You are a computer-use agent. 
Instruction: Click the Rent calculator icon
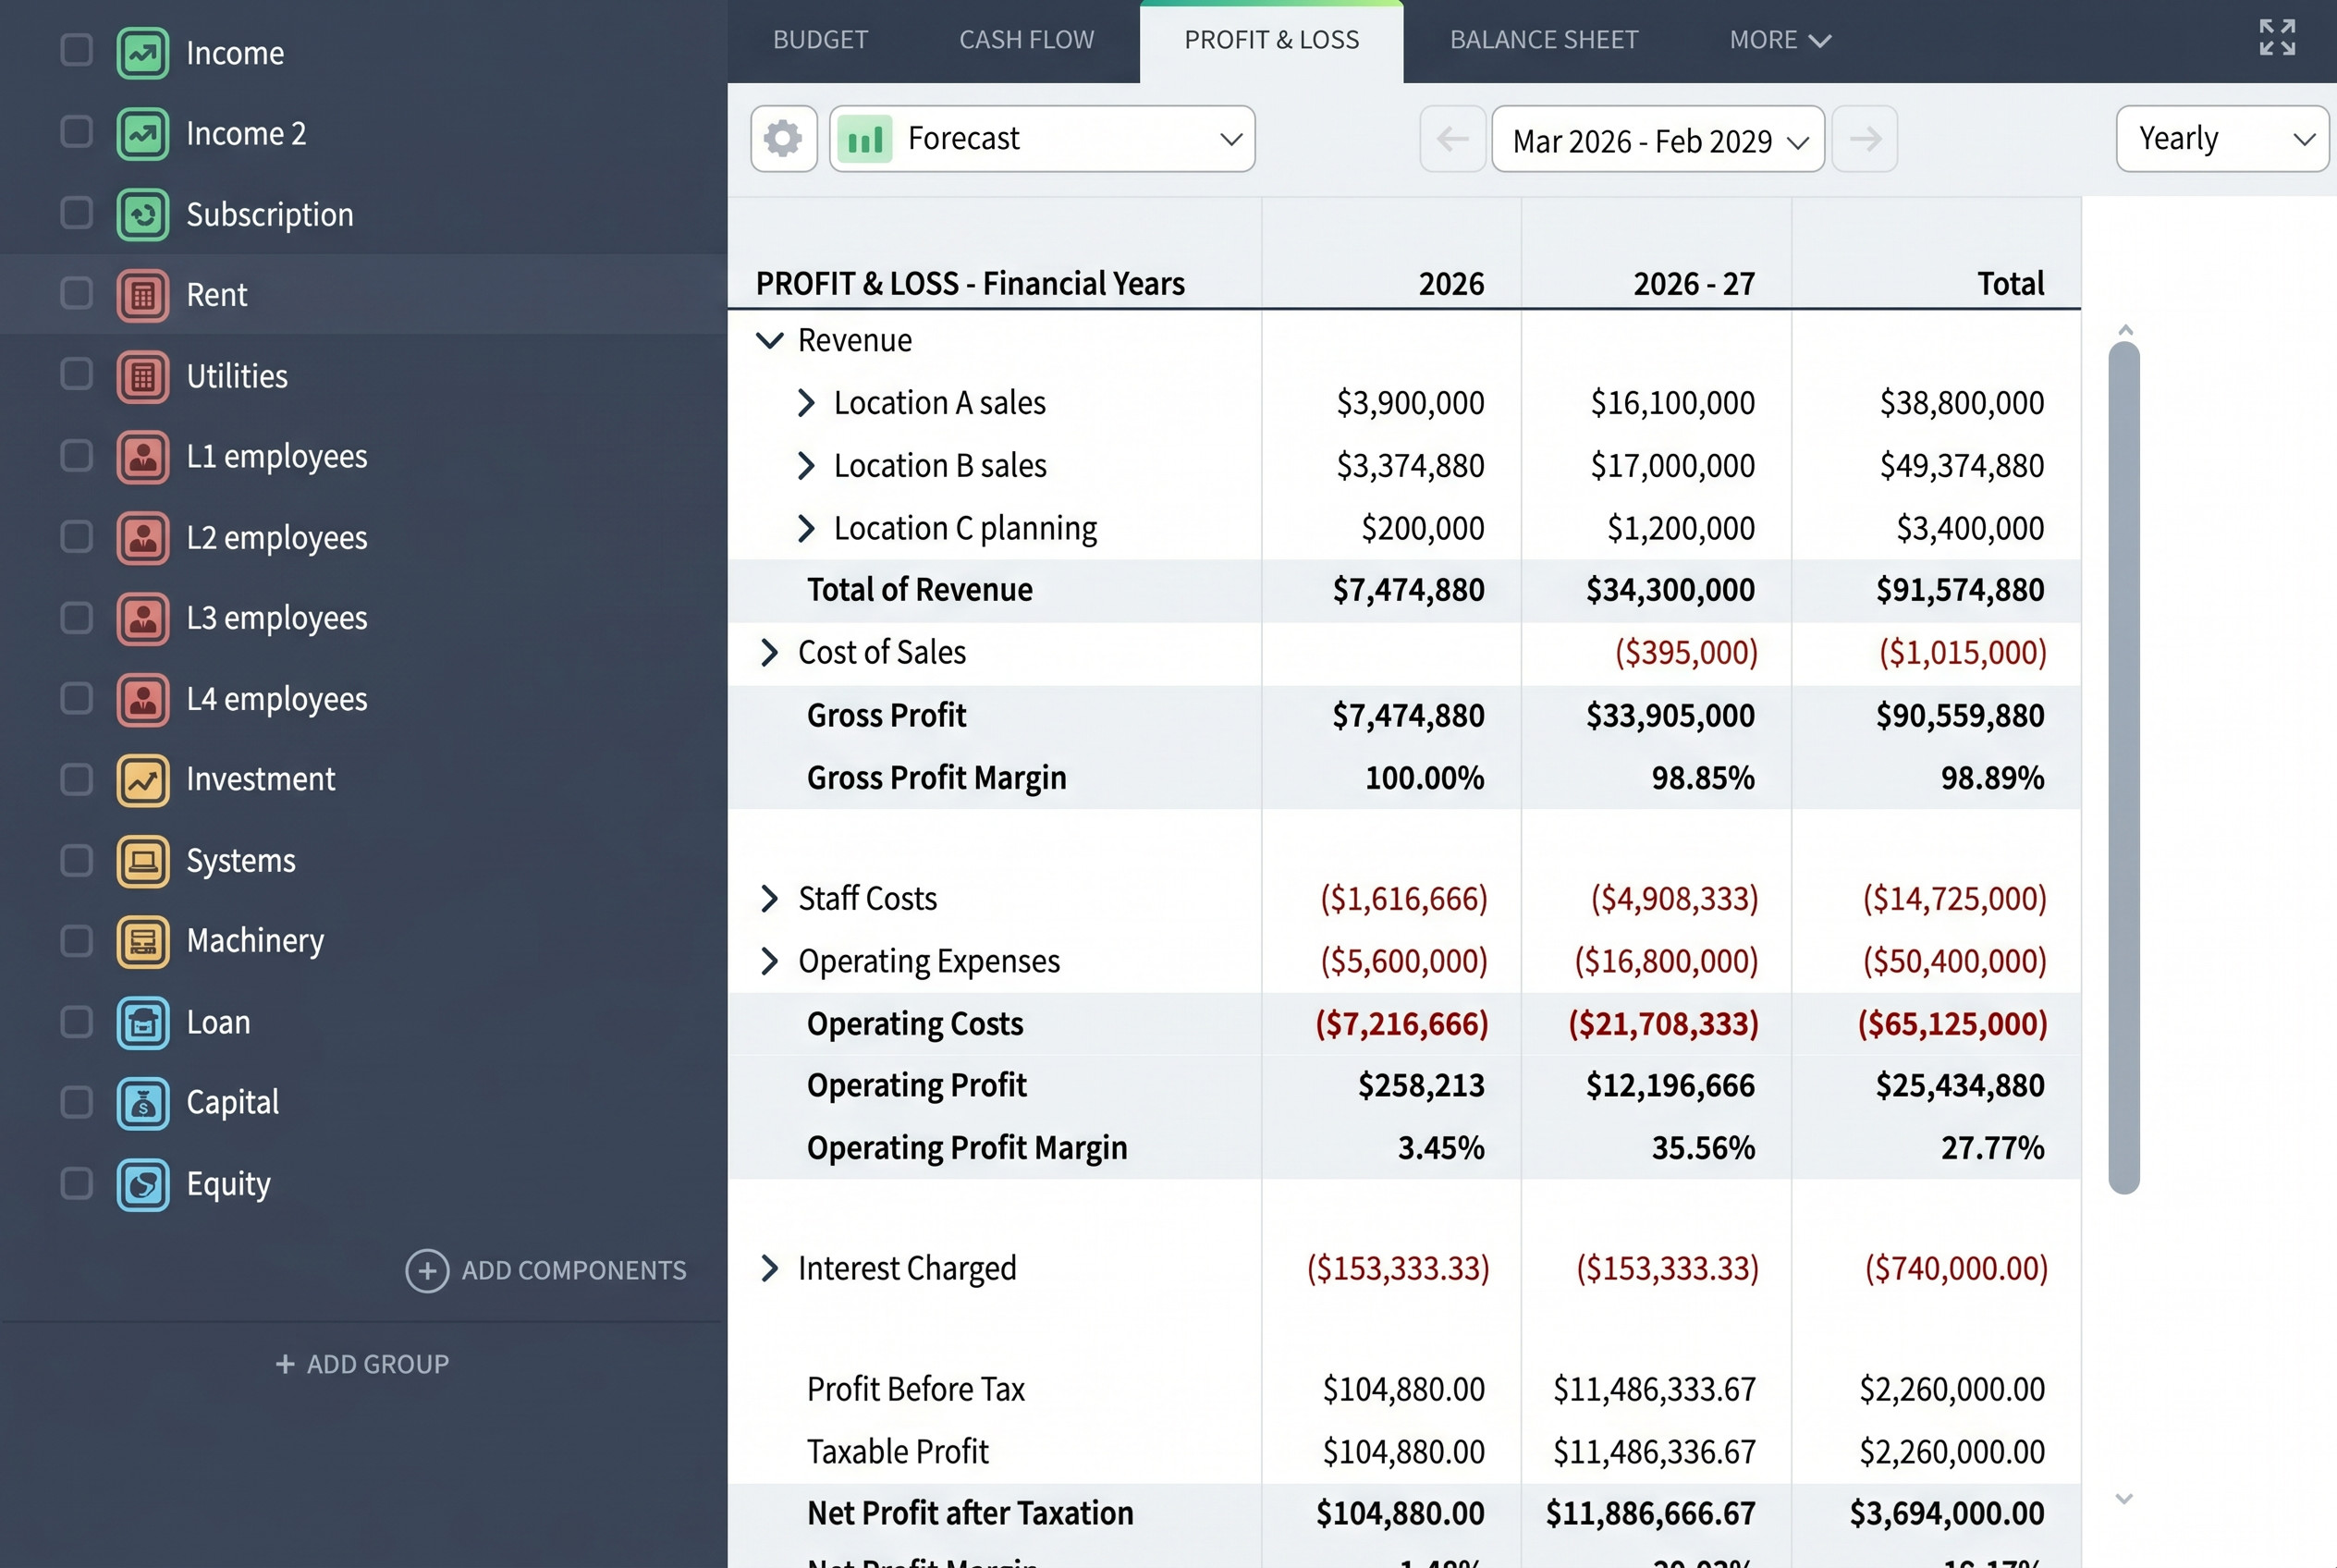143,295
